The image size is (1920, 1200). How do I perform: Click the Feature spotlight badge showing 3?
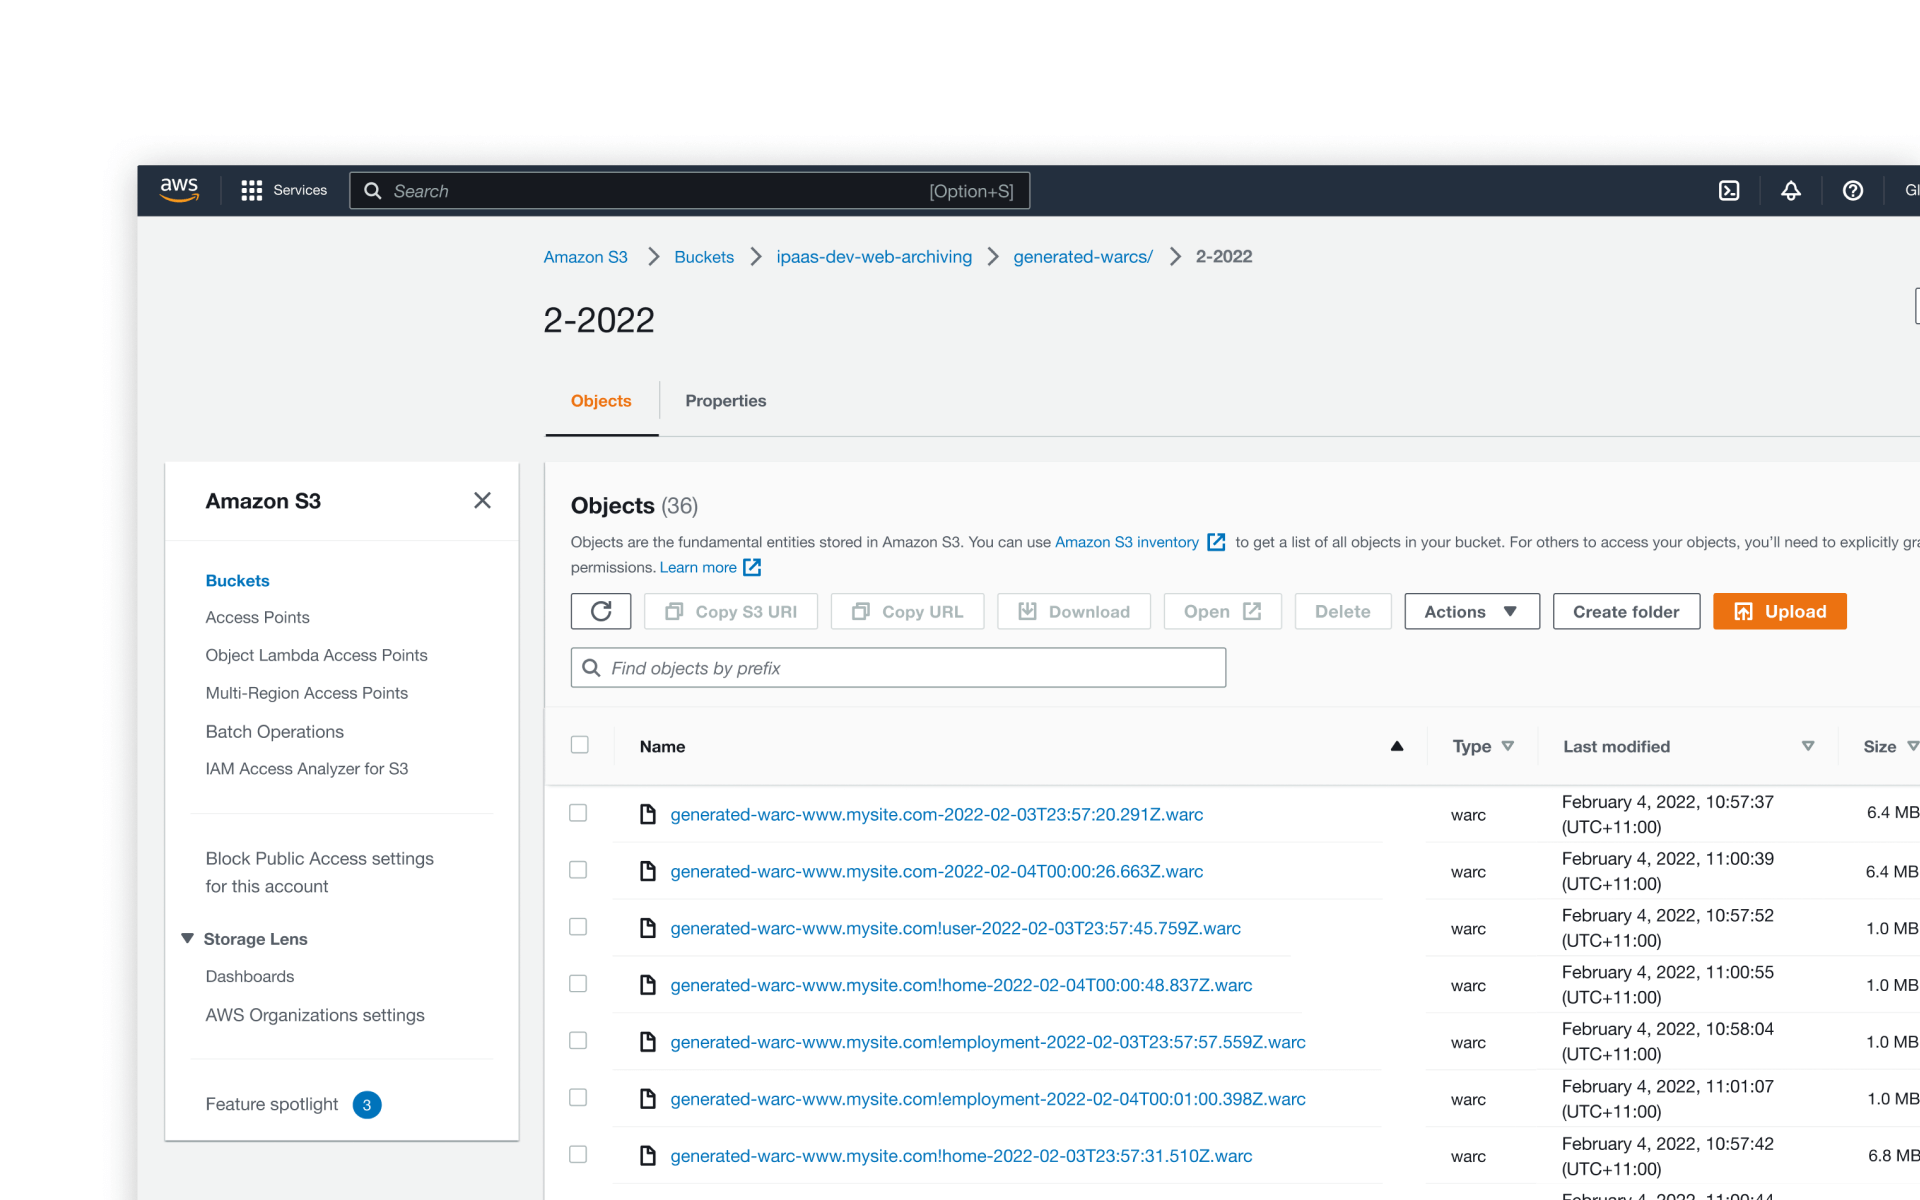click(x=367, y=1105)
